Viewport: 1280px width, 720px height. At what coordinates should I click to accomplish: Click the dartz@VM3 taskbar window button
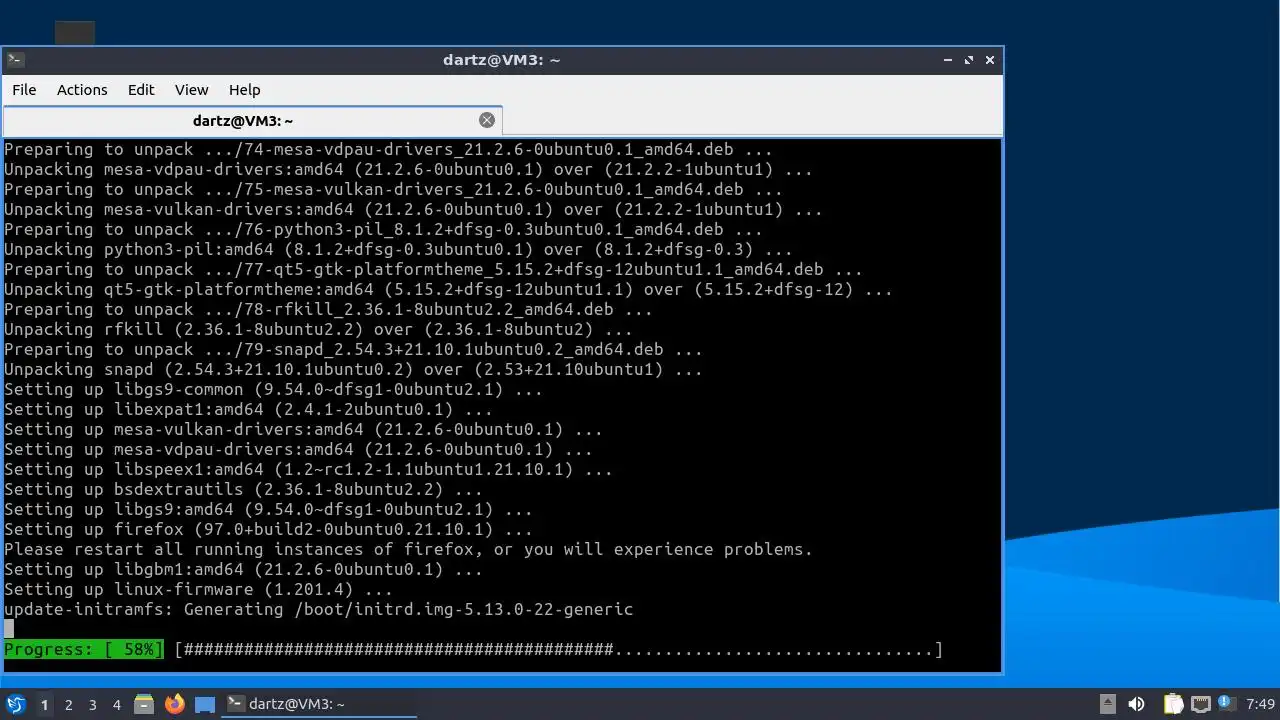pos(318,704)
